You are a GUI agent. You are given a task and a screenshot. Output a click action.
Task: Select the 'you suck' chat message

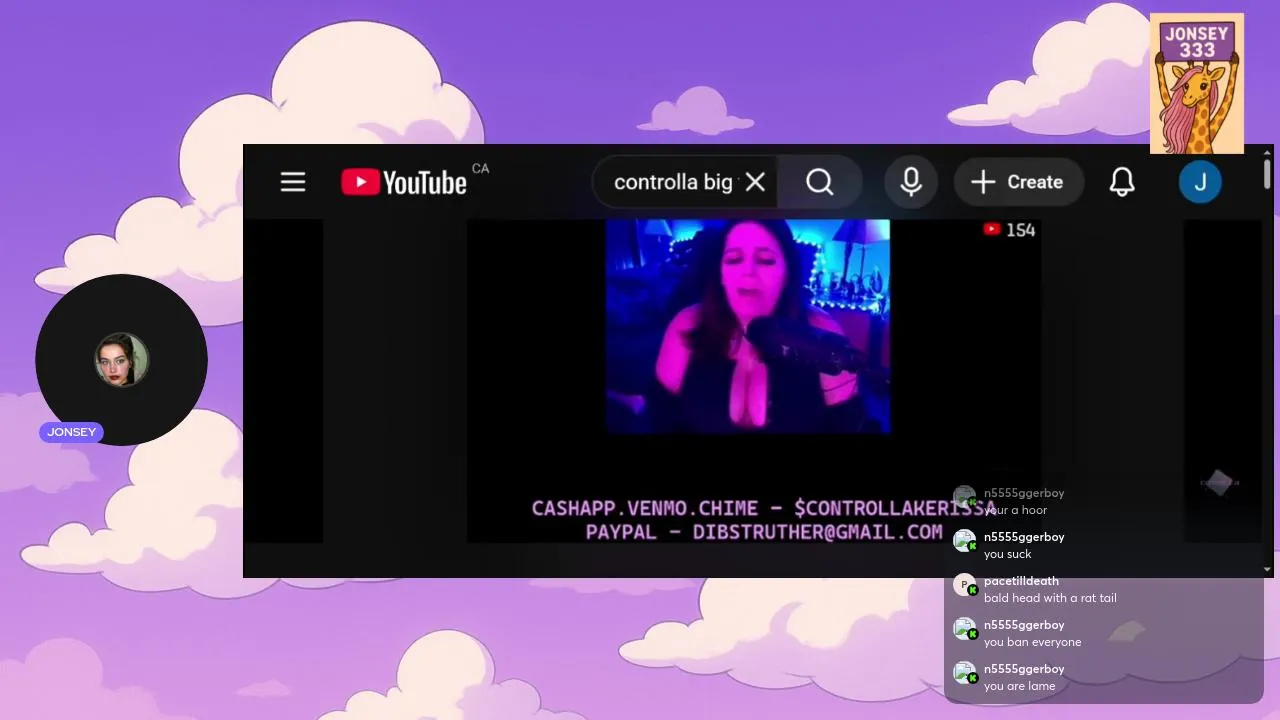pos(1007,554)
